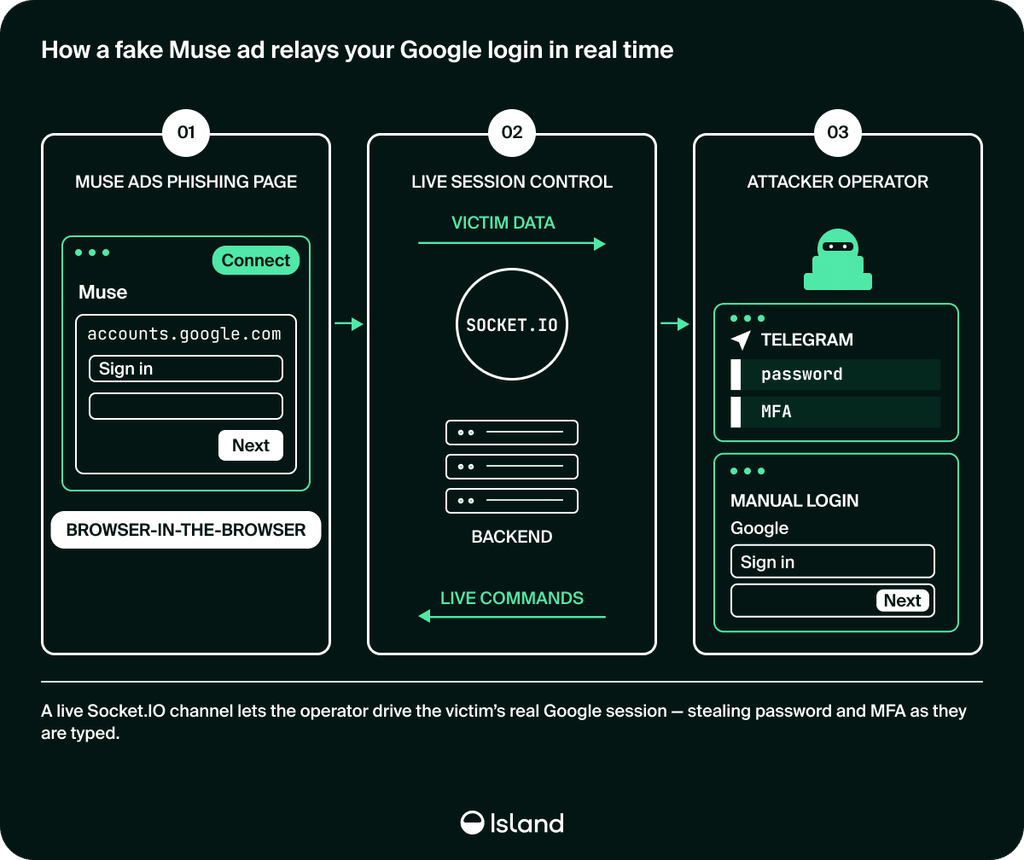This screenshot has width=1024, height=860.
Task: Click the BACKEND label
Action: [511, 537]
